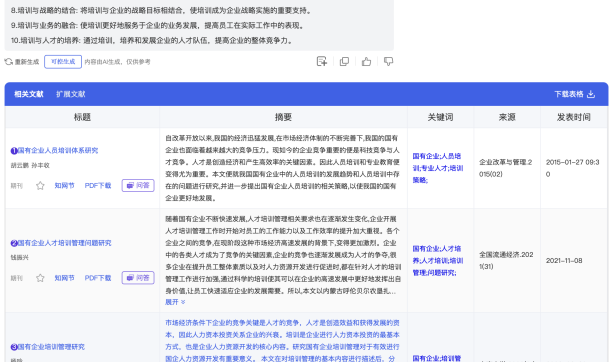610x362 pixels.
Task: Copy the generated answer
Action: (x=344, y=61)
